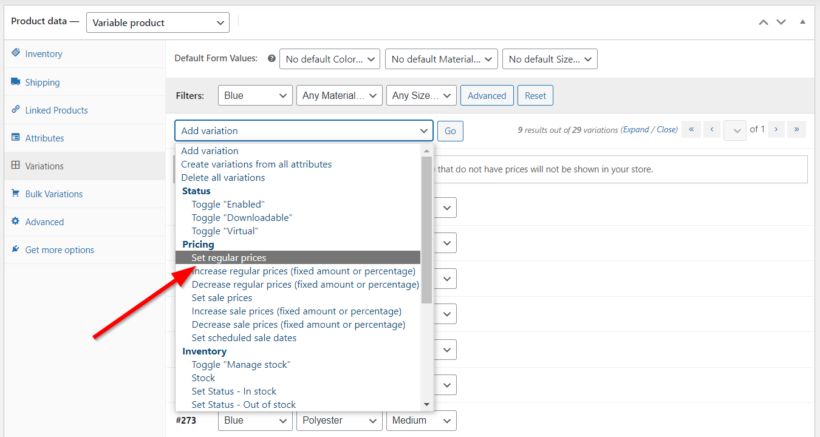Collapse Product data panel with triangle toggle
This screenshot has width=820, height=437.
[802, 22]
